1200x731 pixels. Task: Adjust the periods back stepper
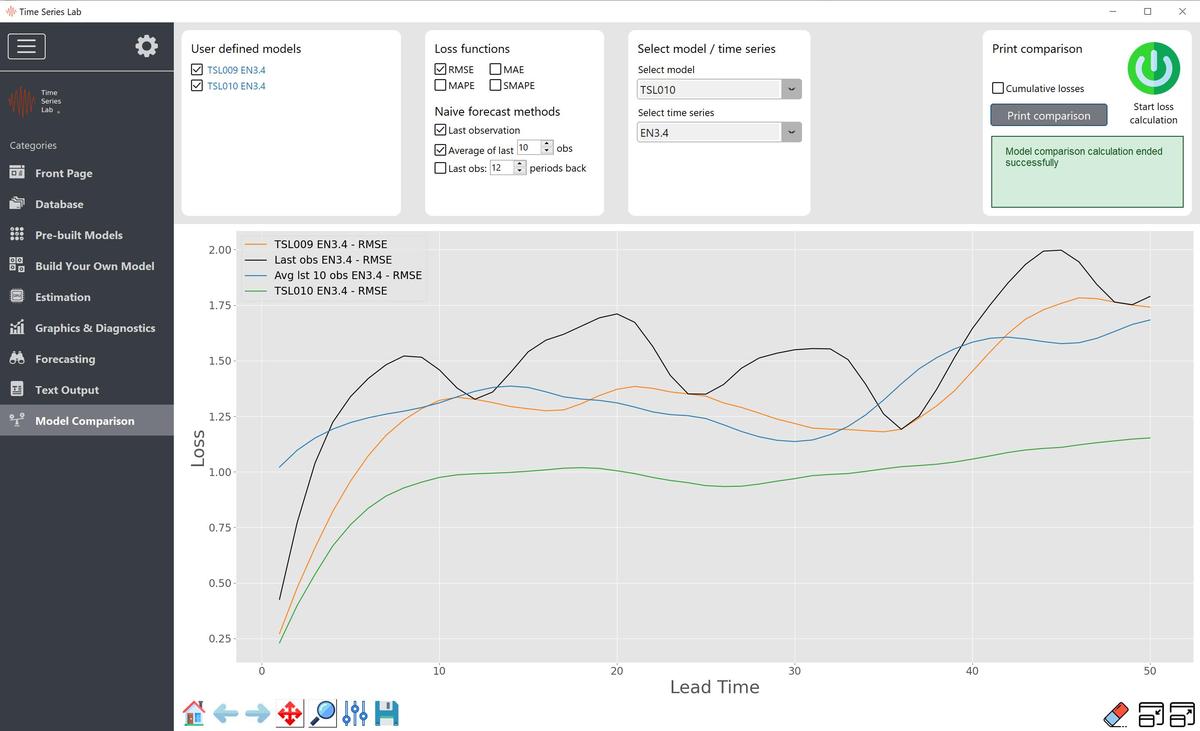[520, 168]
